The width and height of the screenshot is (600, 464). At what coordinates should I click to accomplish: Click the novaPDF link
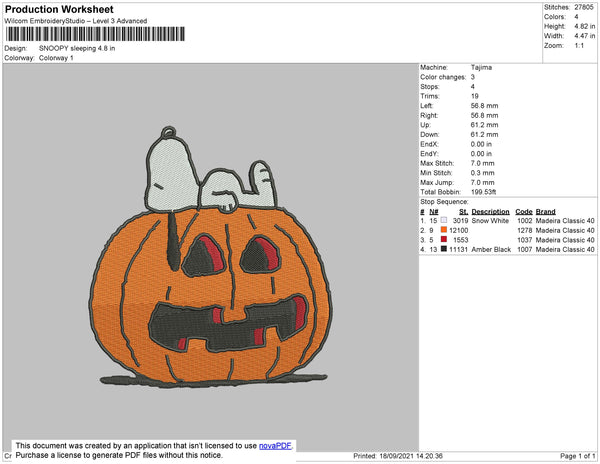(275, 446)
